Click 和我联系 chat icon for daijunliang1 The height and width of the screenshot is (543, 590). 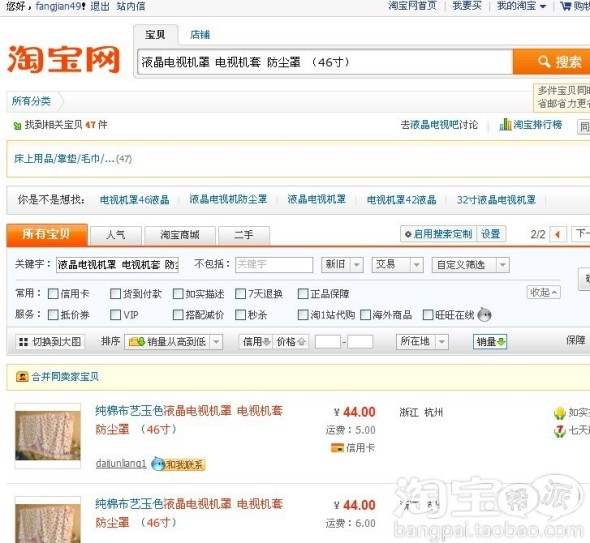coord(178,464)
